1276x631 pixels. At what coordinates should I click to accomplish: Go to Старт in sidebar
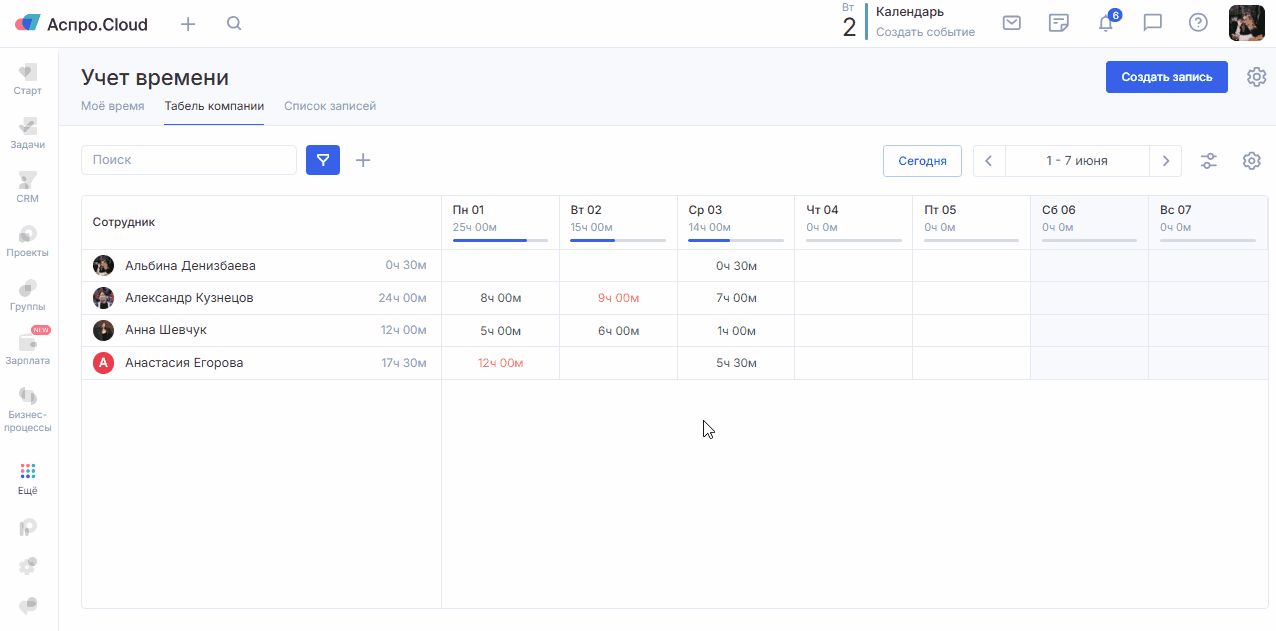pyautogui.click(x=28, y=79)
